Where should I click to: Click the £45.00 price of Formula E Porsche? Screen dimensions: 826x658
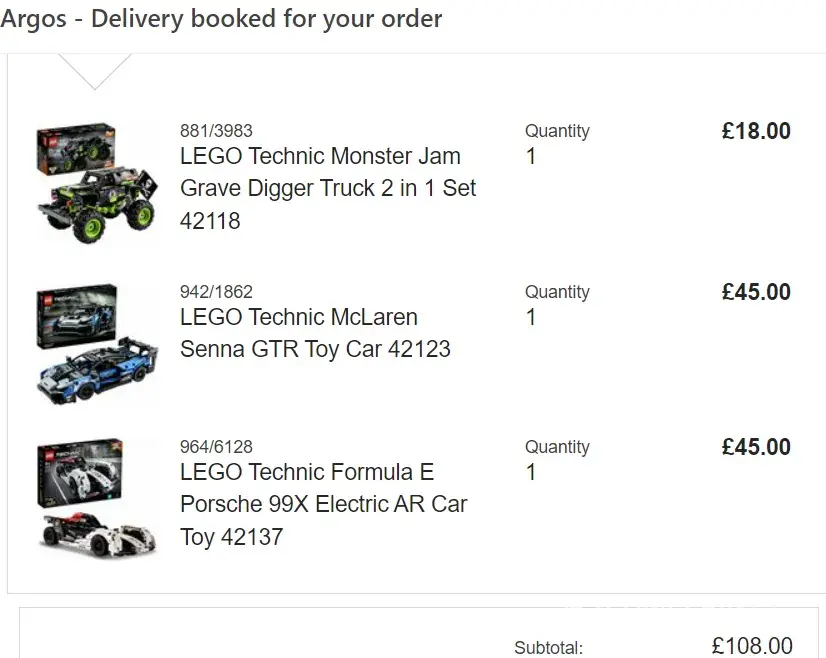[756, 447]
